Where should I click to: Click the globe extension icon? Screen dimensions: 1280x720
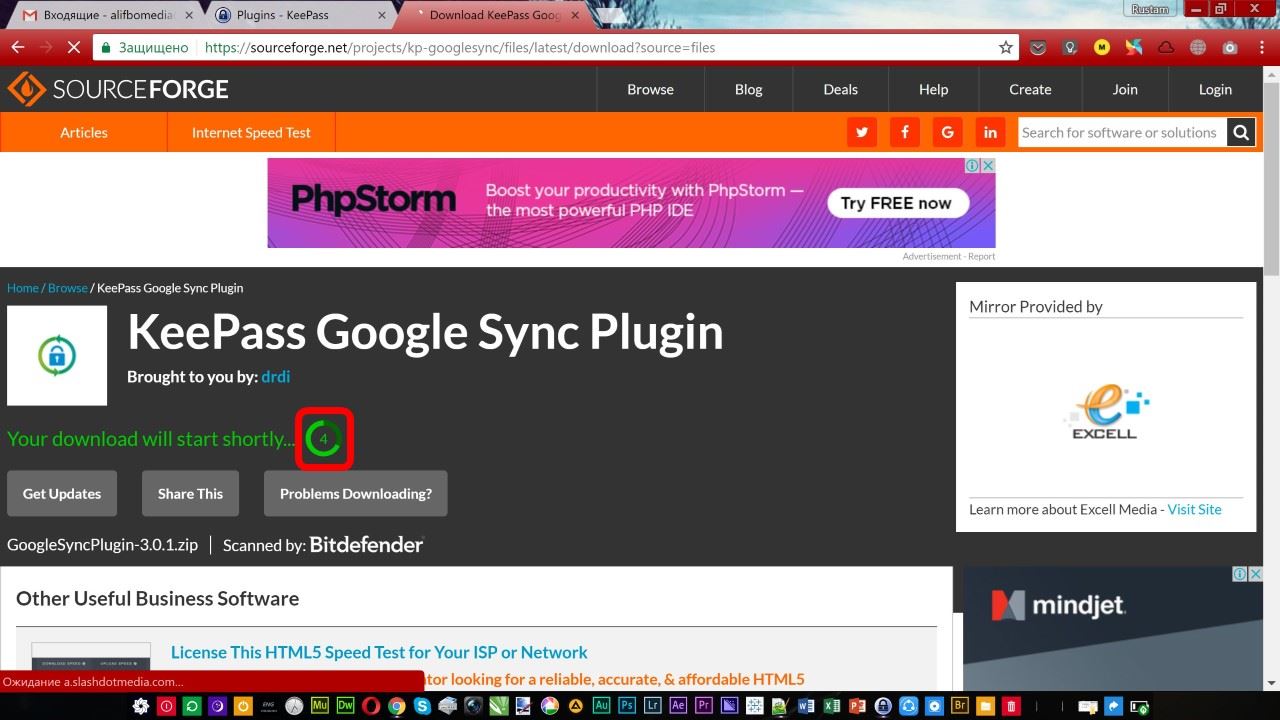tap(1198, 47)
